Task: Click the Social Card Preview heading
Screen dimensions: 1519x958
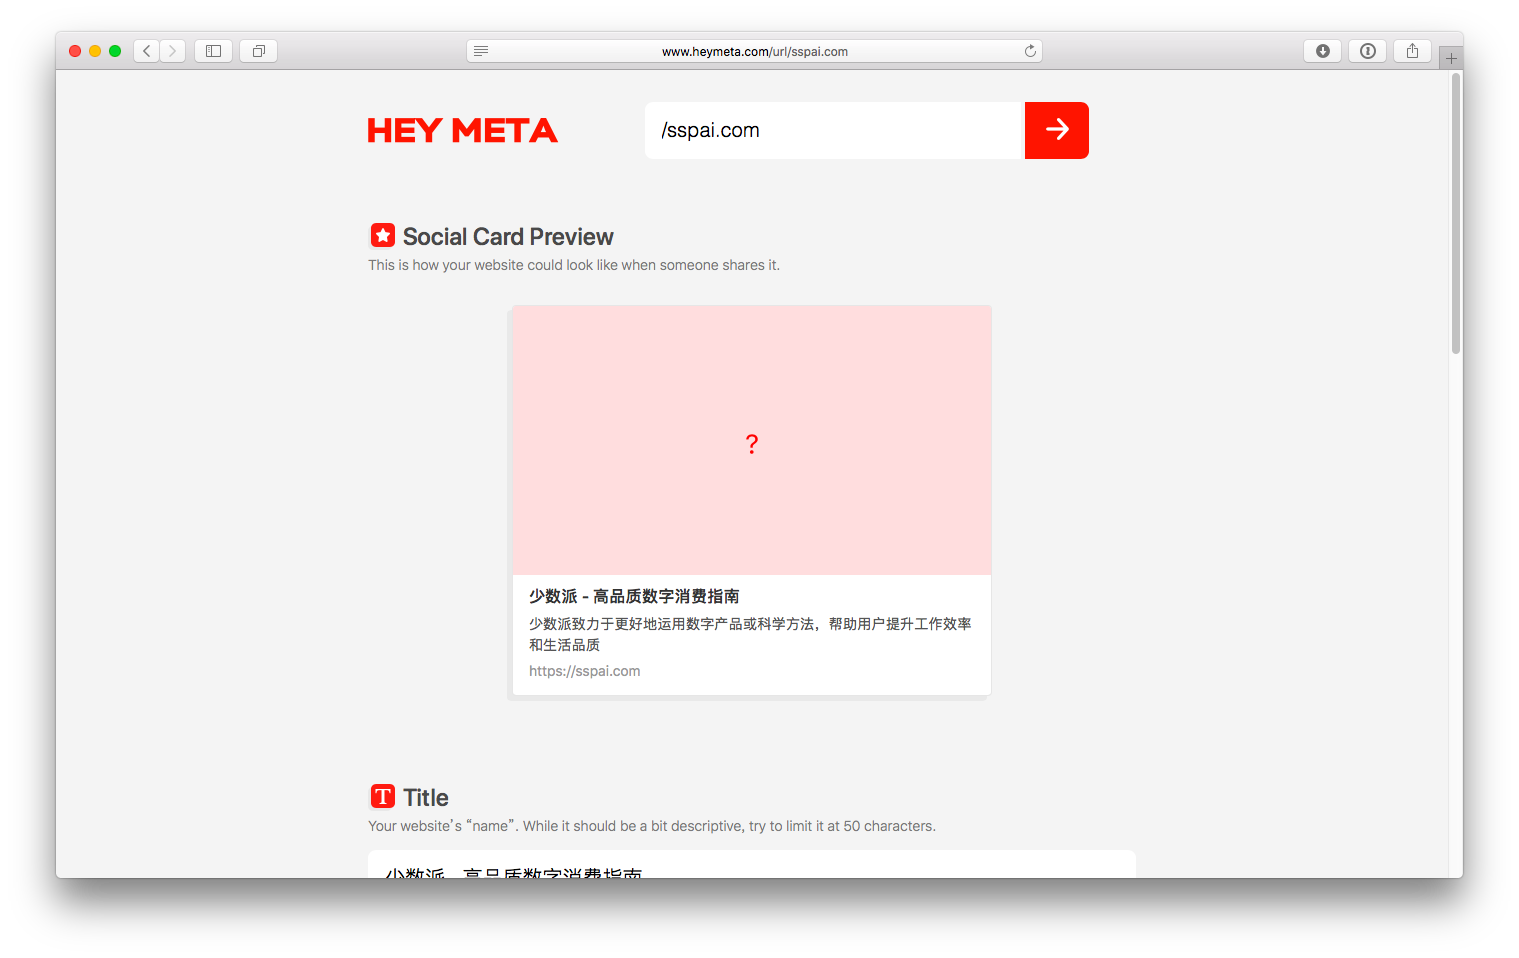Action: (x=508, y=237)
